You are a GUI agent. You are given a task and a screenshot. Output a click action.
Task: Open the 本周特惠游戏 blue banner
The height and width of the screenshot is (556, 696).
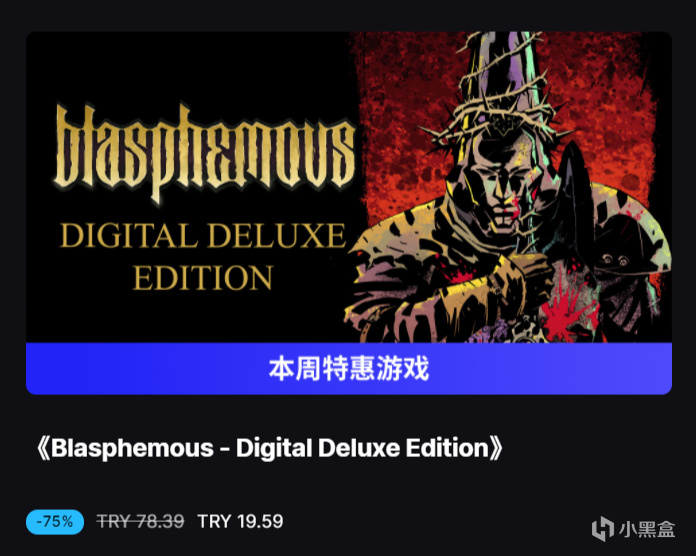pyautogui.click(x=349, y=368)
